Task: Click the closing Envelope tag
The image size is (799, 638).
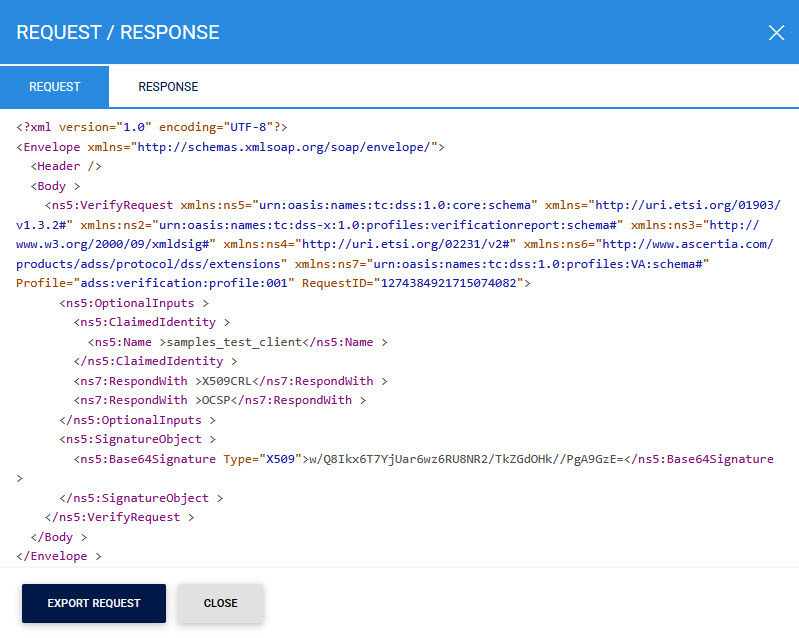Action: click(x=59, y=556)
